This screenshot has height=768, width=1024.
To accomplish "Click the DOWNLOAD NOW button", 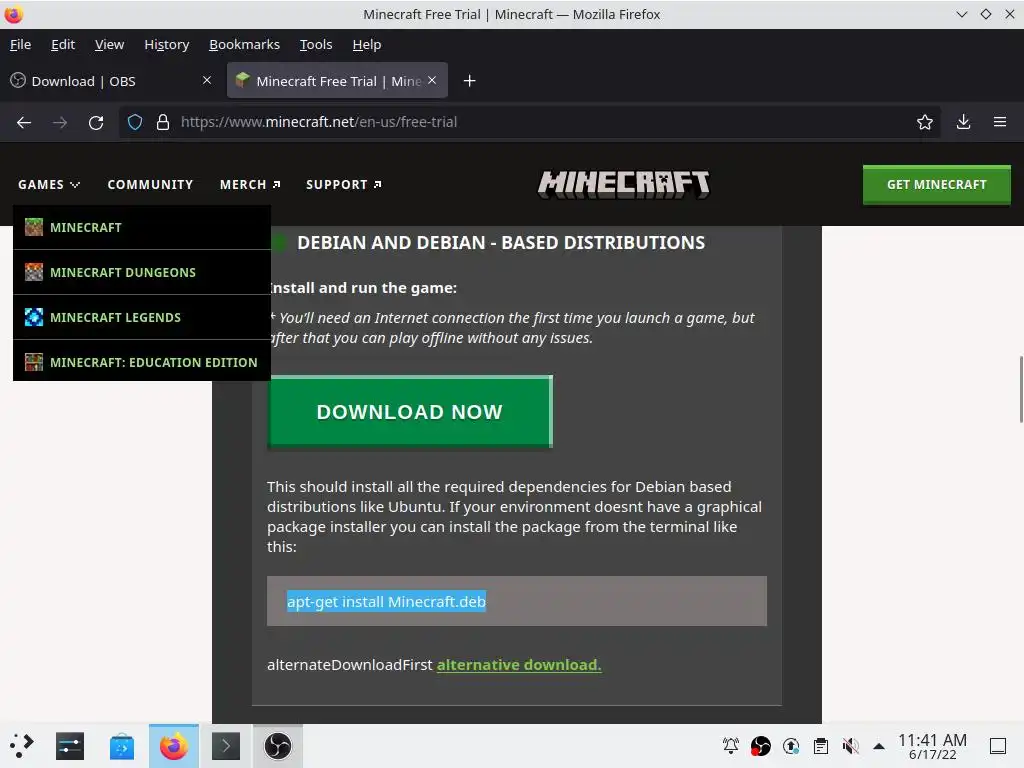I will point(410,411).
